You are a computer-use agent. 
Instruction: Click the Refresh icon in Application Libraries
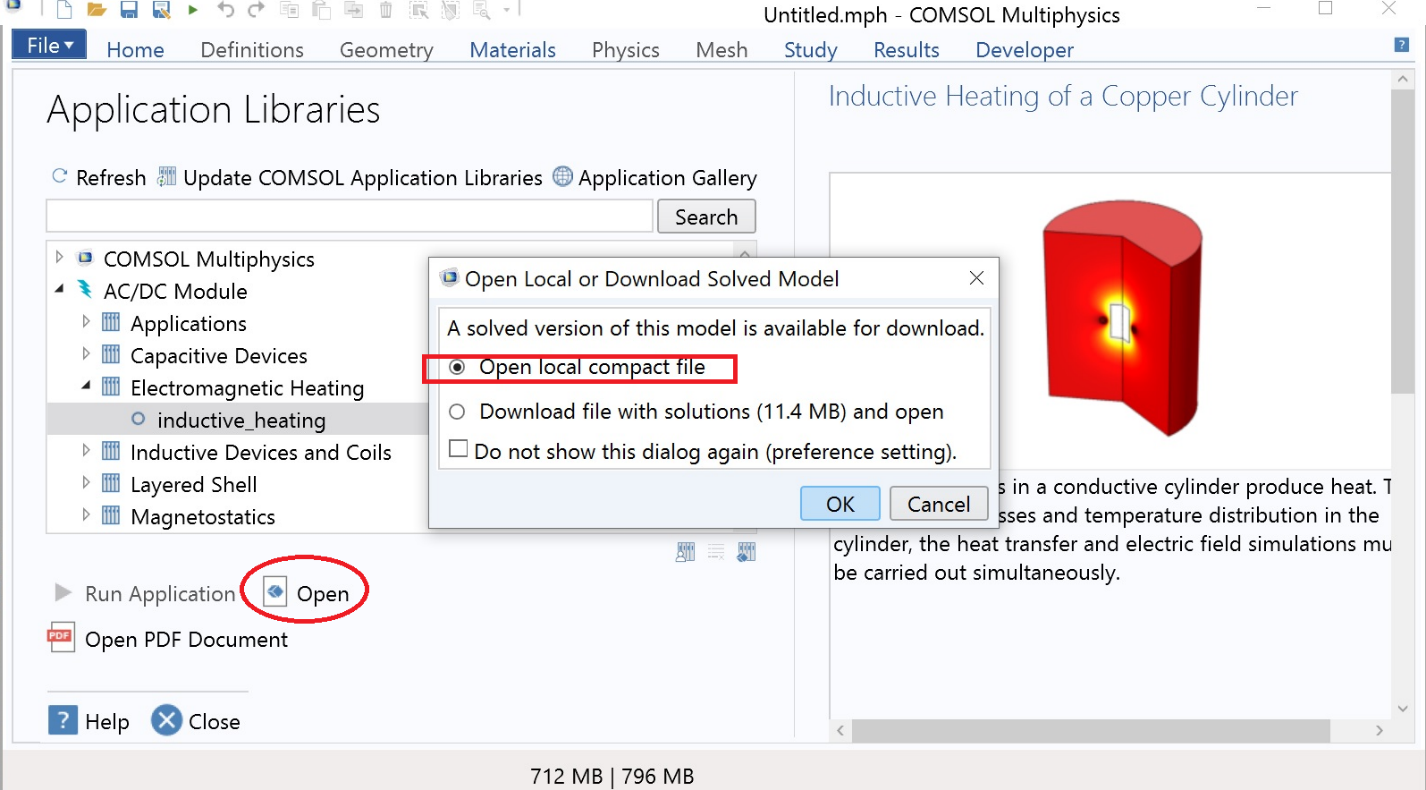pyautogui.click(x=59, y=177)
